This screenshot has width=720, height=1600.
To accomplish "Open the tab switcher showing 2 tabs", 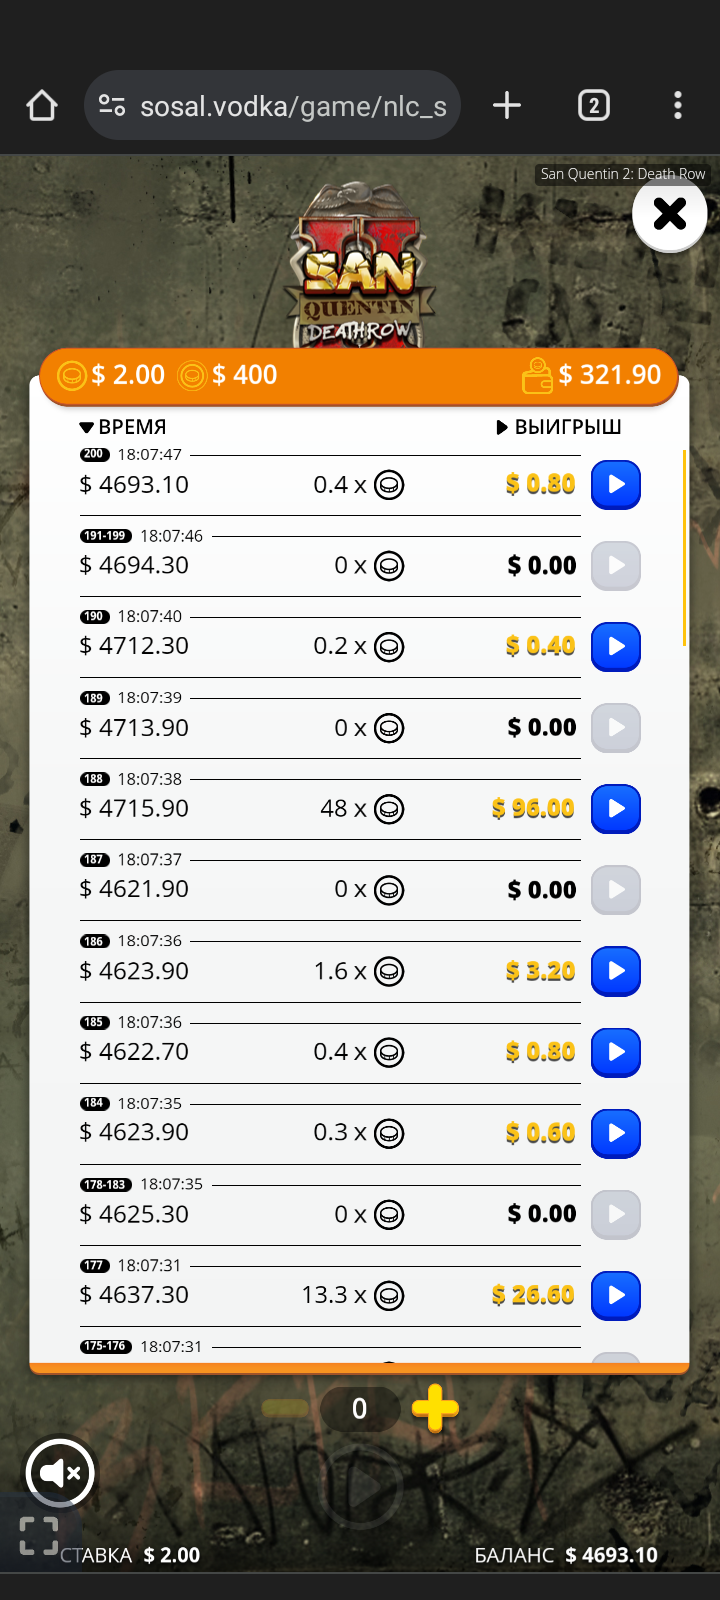I will [x=594, y=105].
